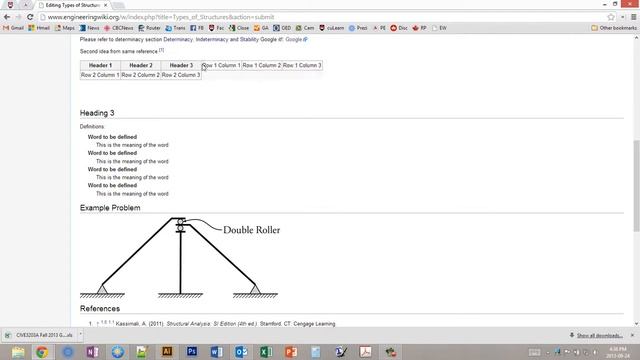Expand the downloaded file options arrow
Image resolution: width=640 pixels, height=360 pixels.
(80, 335)
